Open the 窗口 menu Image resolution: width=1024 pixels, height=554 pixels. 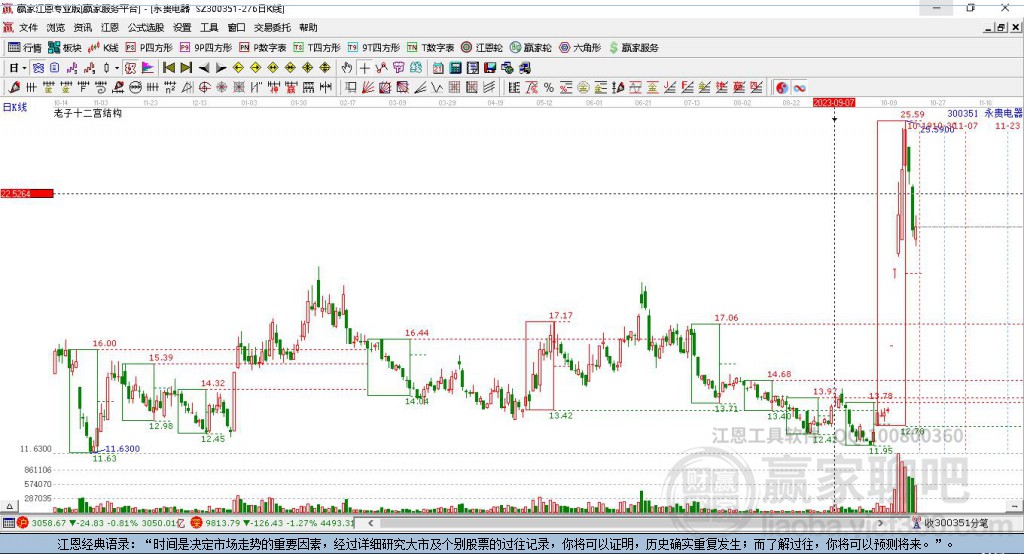tap(236, 27)
